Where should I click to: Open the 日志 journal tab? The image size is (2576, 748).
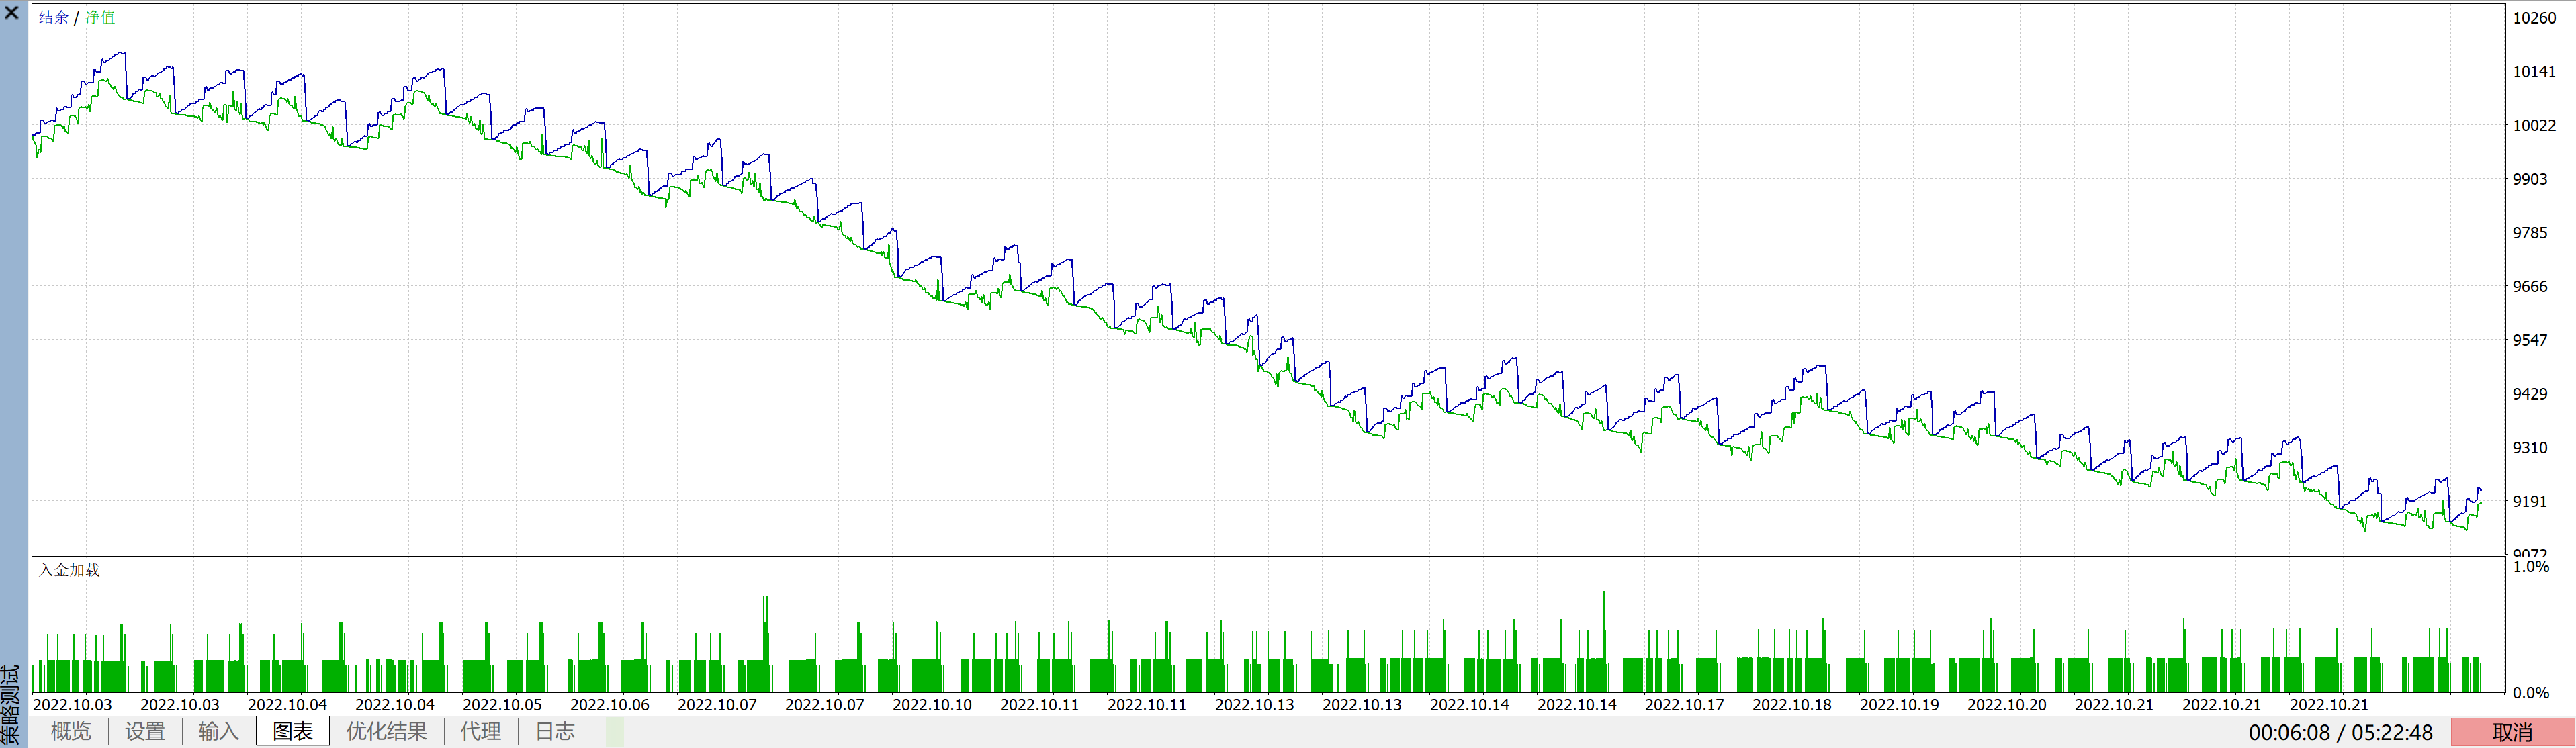[554, 731]
